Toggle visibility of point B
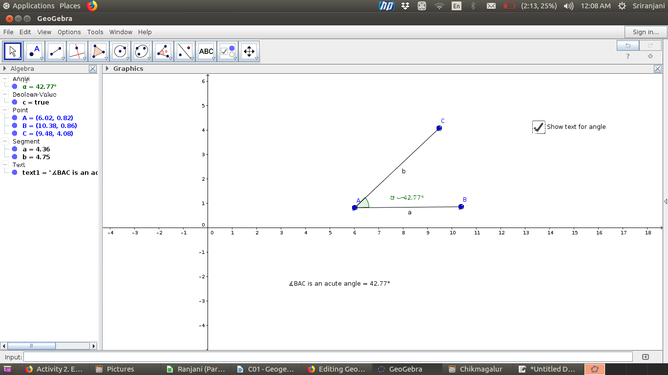This screenshot has width=668, height=375. pyautogui.click(x=14, y=126)
